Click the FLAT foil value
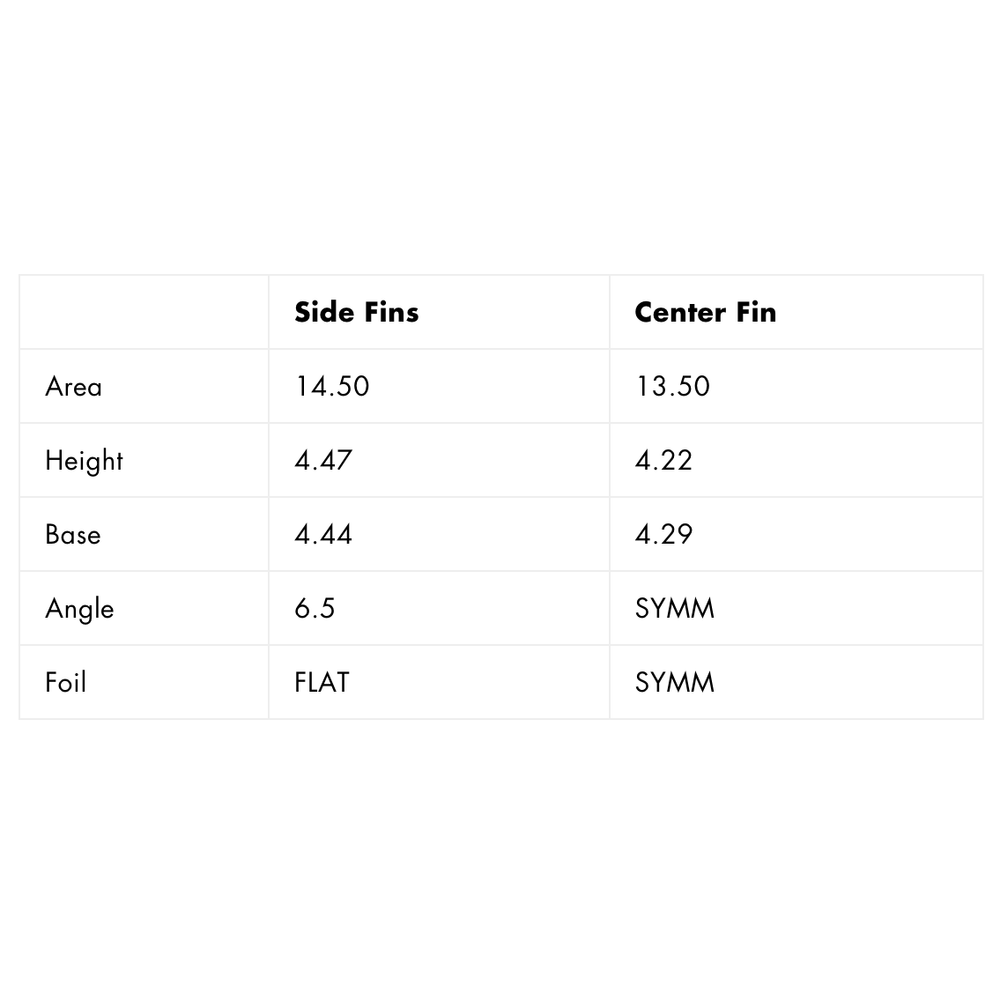The height and width of the screenshot is (1001, 1000). click(322, 682)
